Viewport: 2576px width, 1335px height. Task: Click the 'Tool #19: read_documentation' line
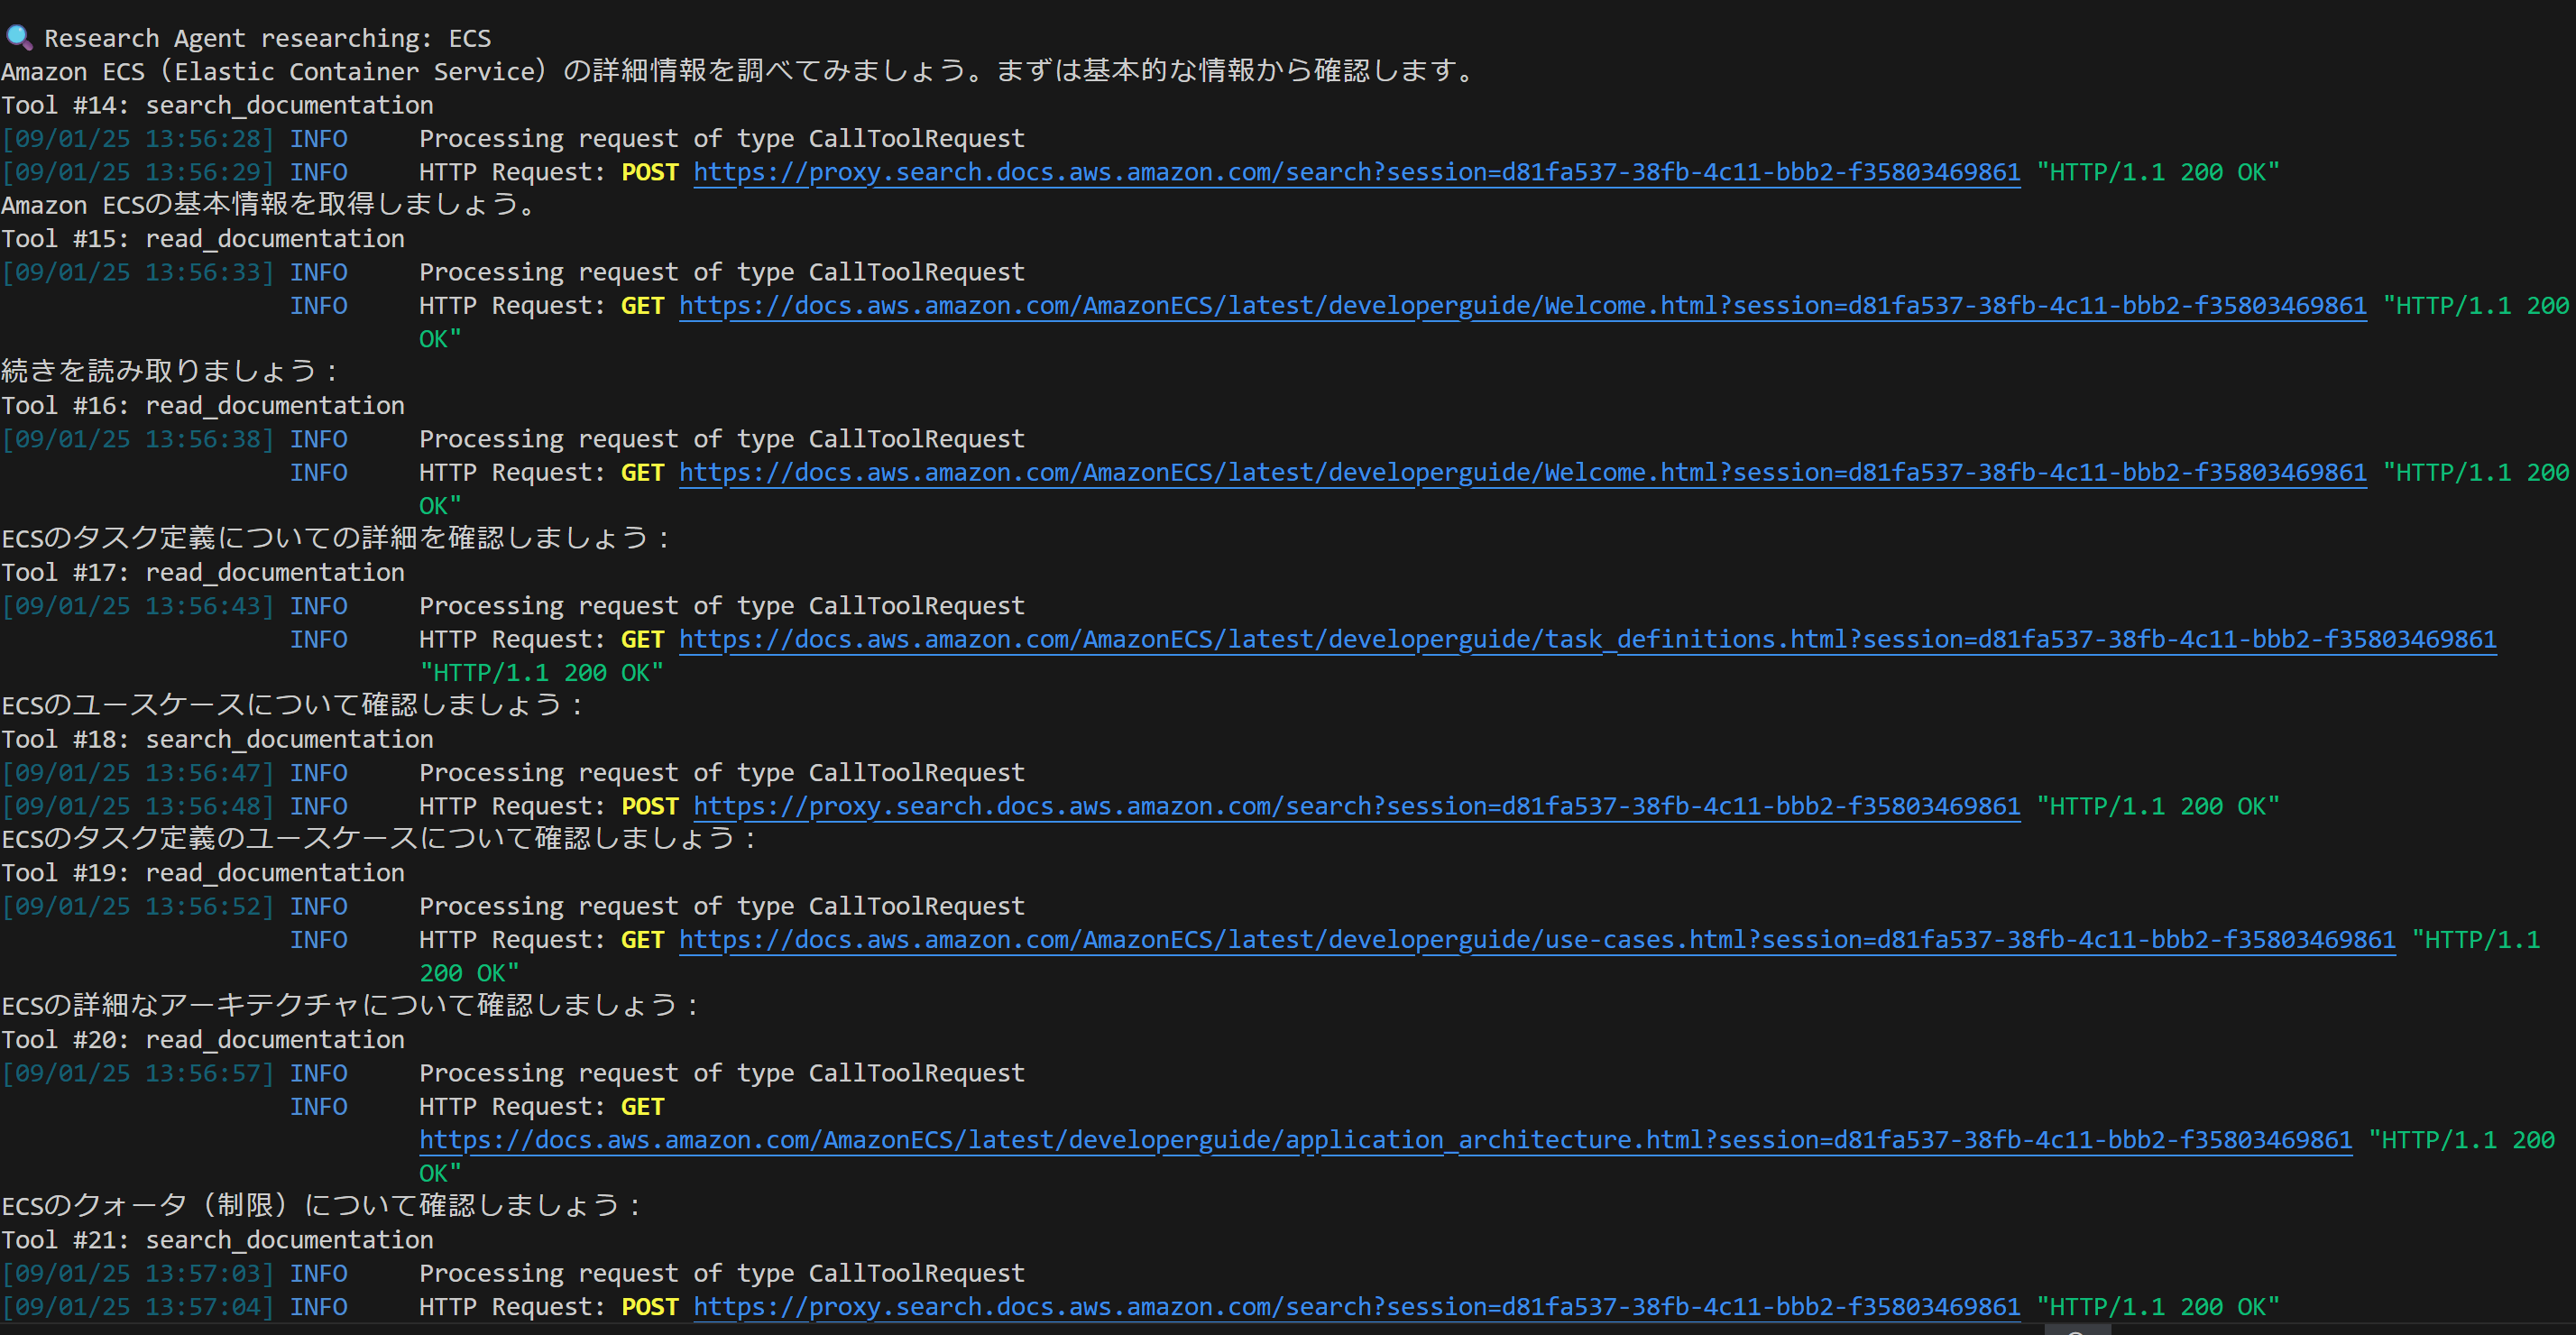coord(203,873)
